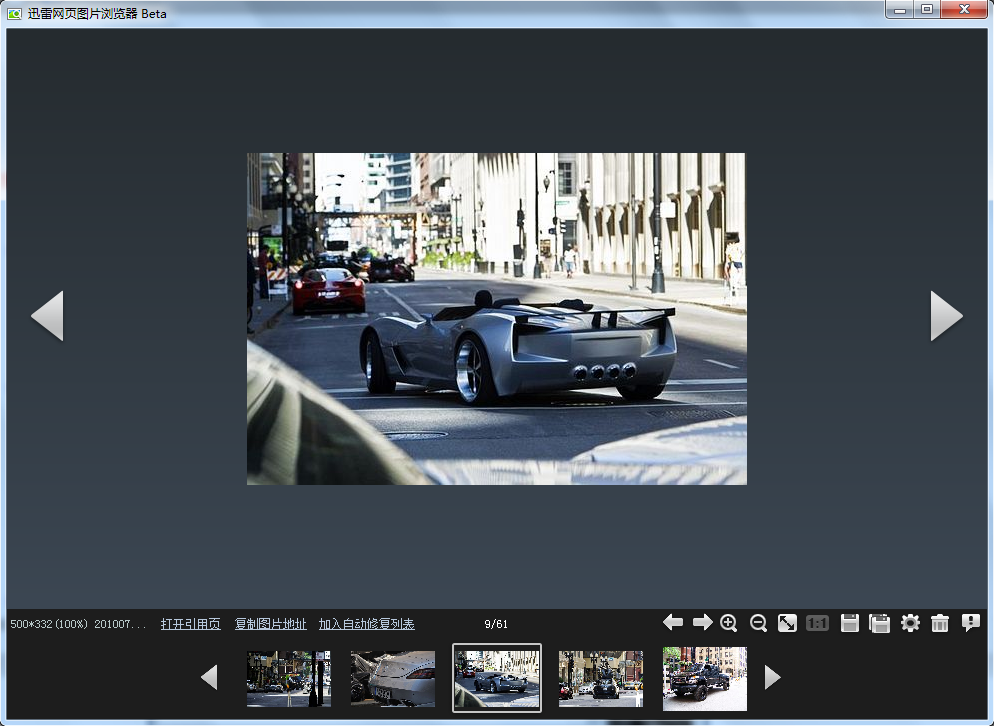Click the 加入自动修复列表 link

point(366,624)
